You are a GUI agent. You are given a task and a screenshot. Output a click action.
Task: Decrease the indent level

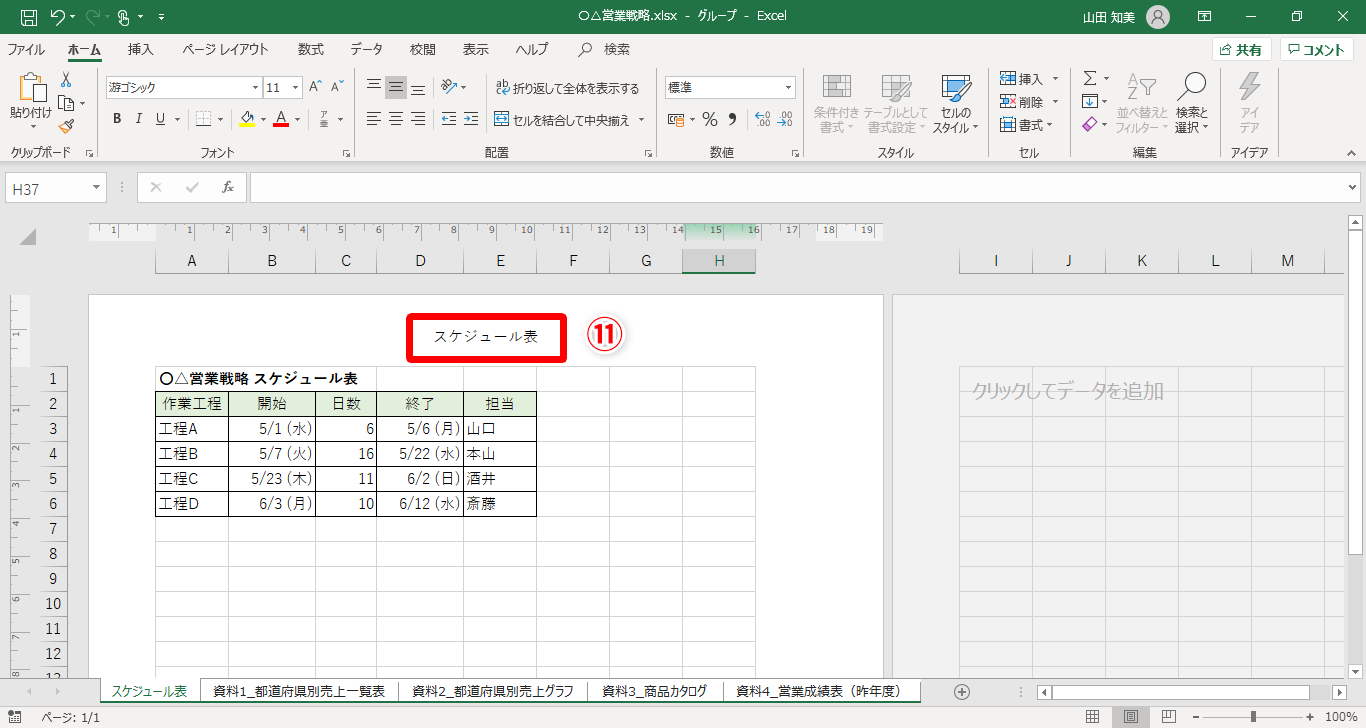tap(448, 119)
